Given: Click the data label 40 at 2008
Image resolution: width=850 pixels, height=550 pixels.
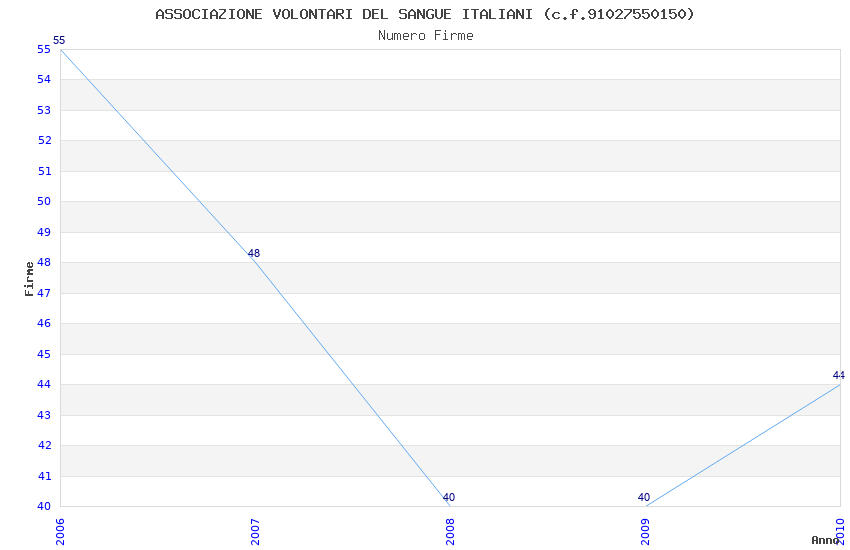Looking at the screenshot, I should click(449, 497).
